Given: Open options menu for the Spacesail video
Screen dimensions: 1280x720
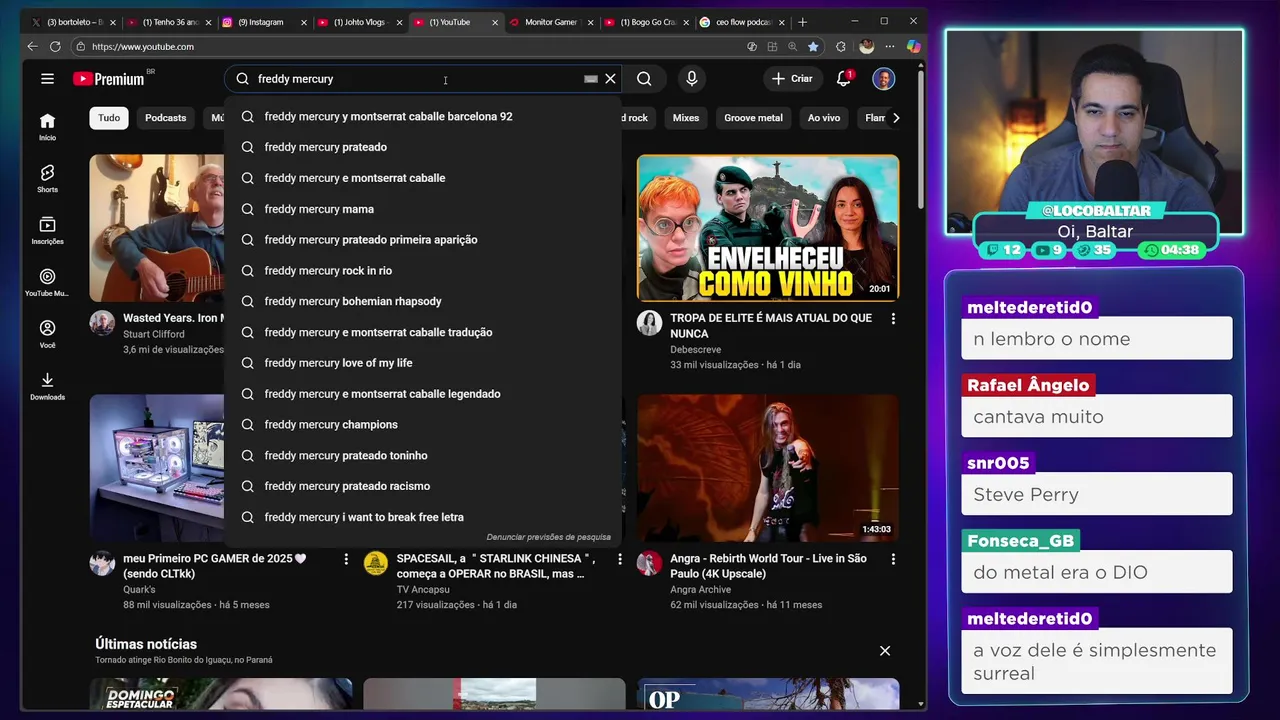Looking at the screenshot, I should tap(619, 560).
